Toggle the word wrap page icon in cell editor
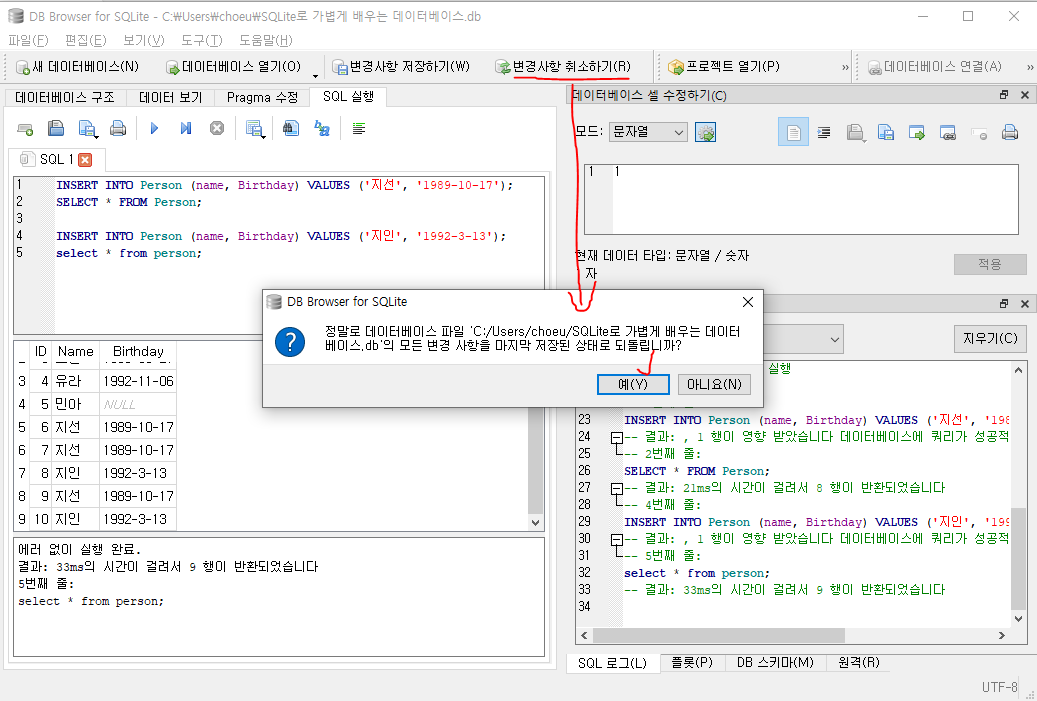The width and height of the screenshot is (1037, 701). (793, 132)
